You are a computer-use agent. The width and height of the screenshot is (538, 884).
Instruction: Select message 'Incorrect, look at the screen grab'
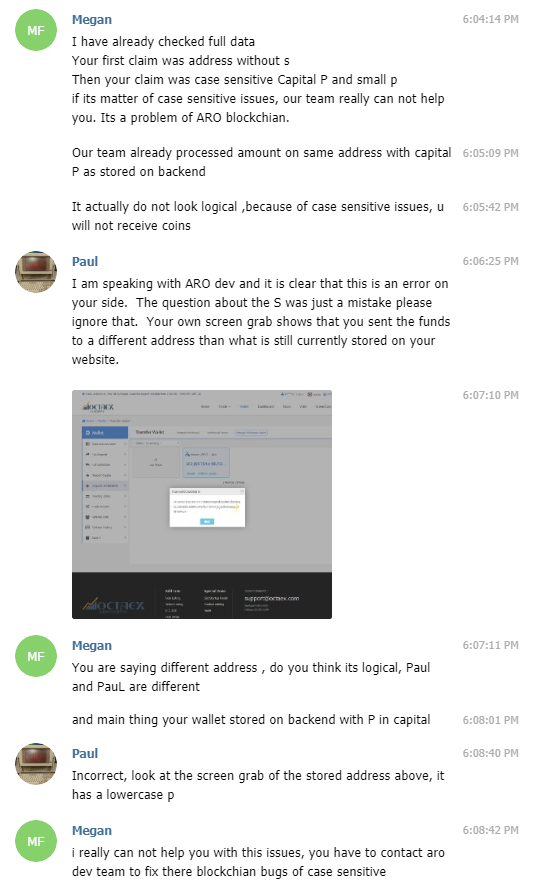[258, 785]
